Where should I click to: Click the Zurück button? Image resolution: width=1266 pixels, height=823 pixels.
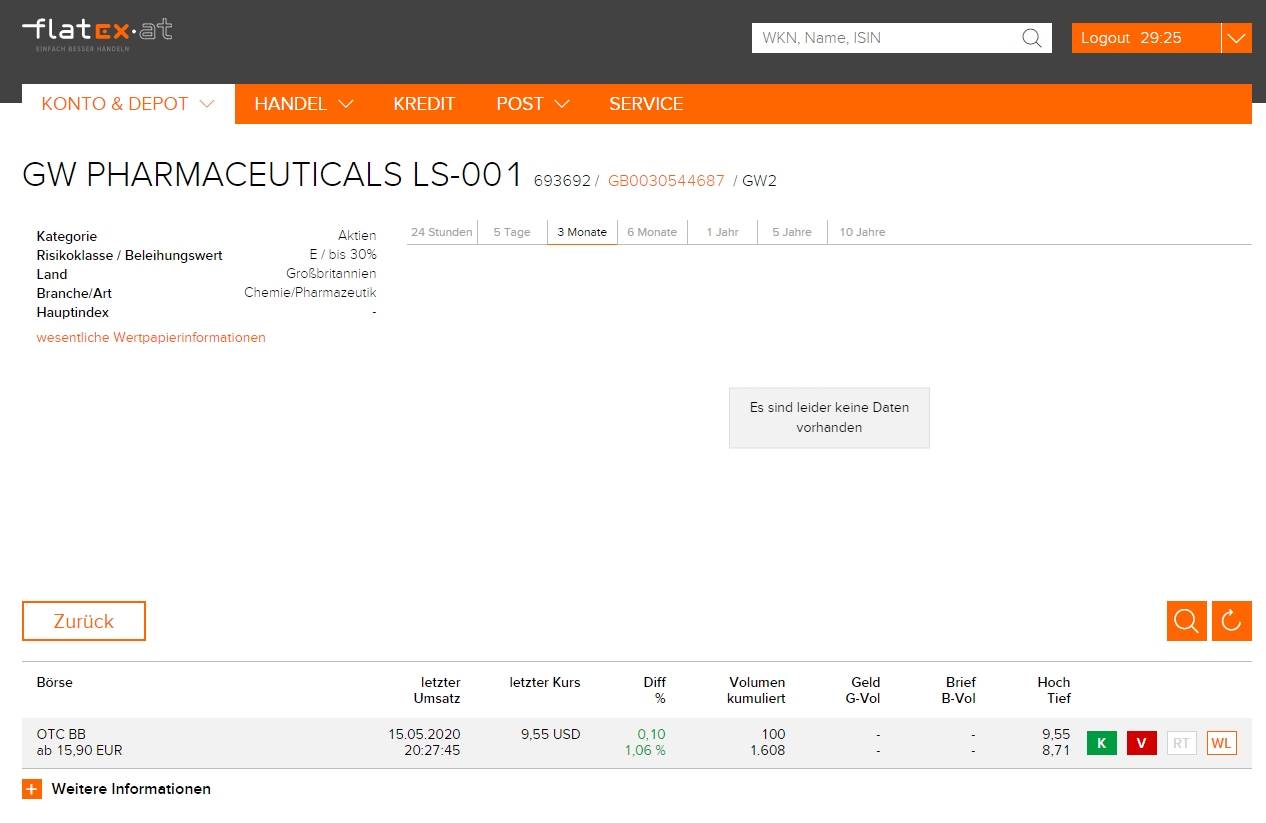pos(84,621)
